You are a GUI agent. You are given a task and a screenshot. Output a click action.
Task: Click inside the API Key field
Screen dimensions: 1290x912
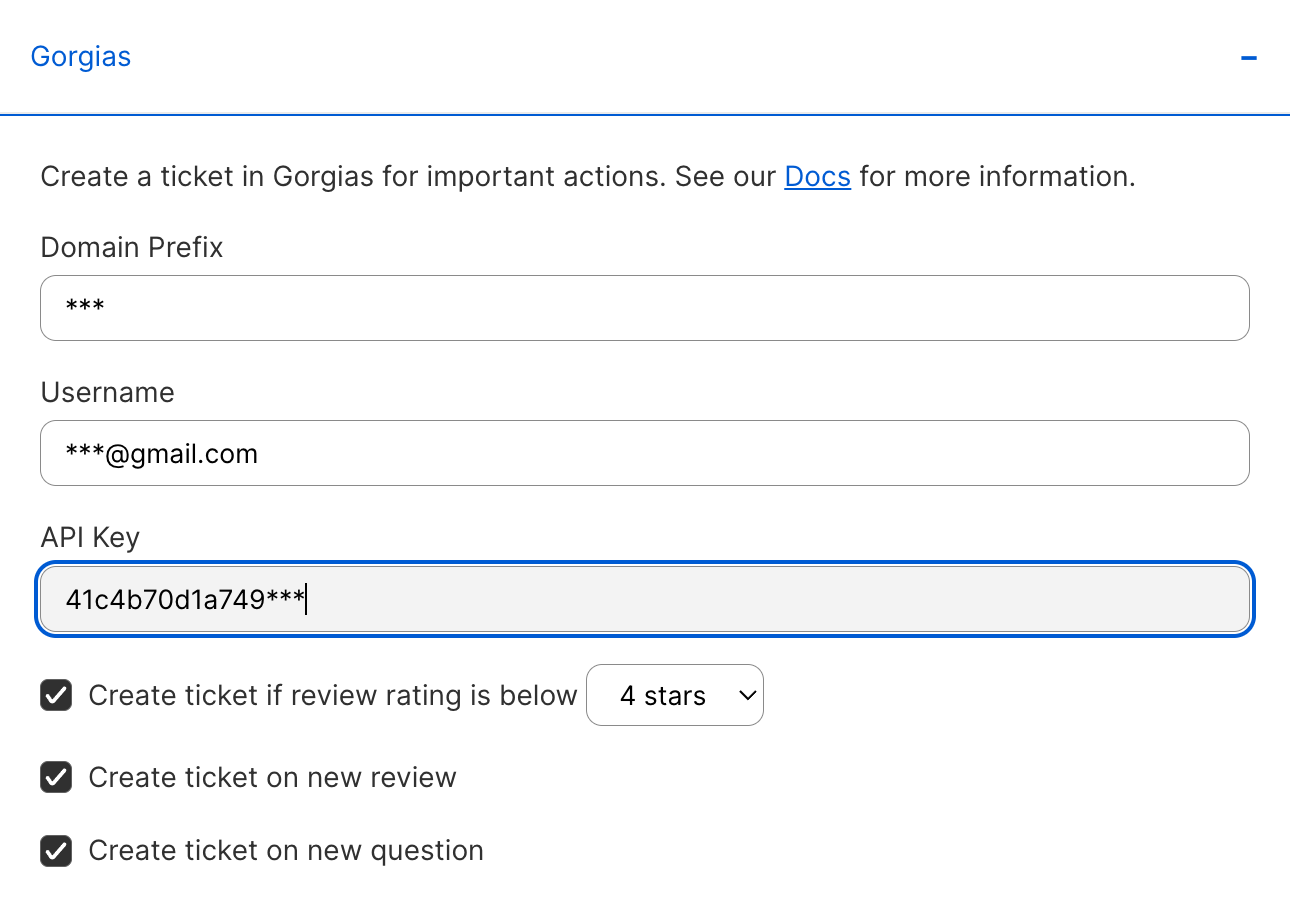645,598
